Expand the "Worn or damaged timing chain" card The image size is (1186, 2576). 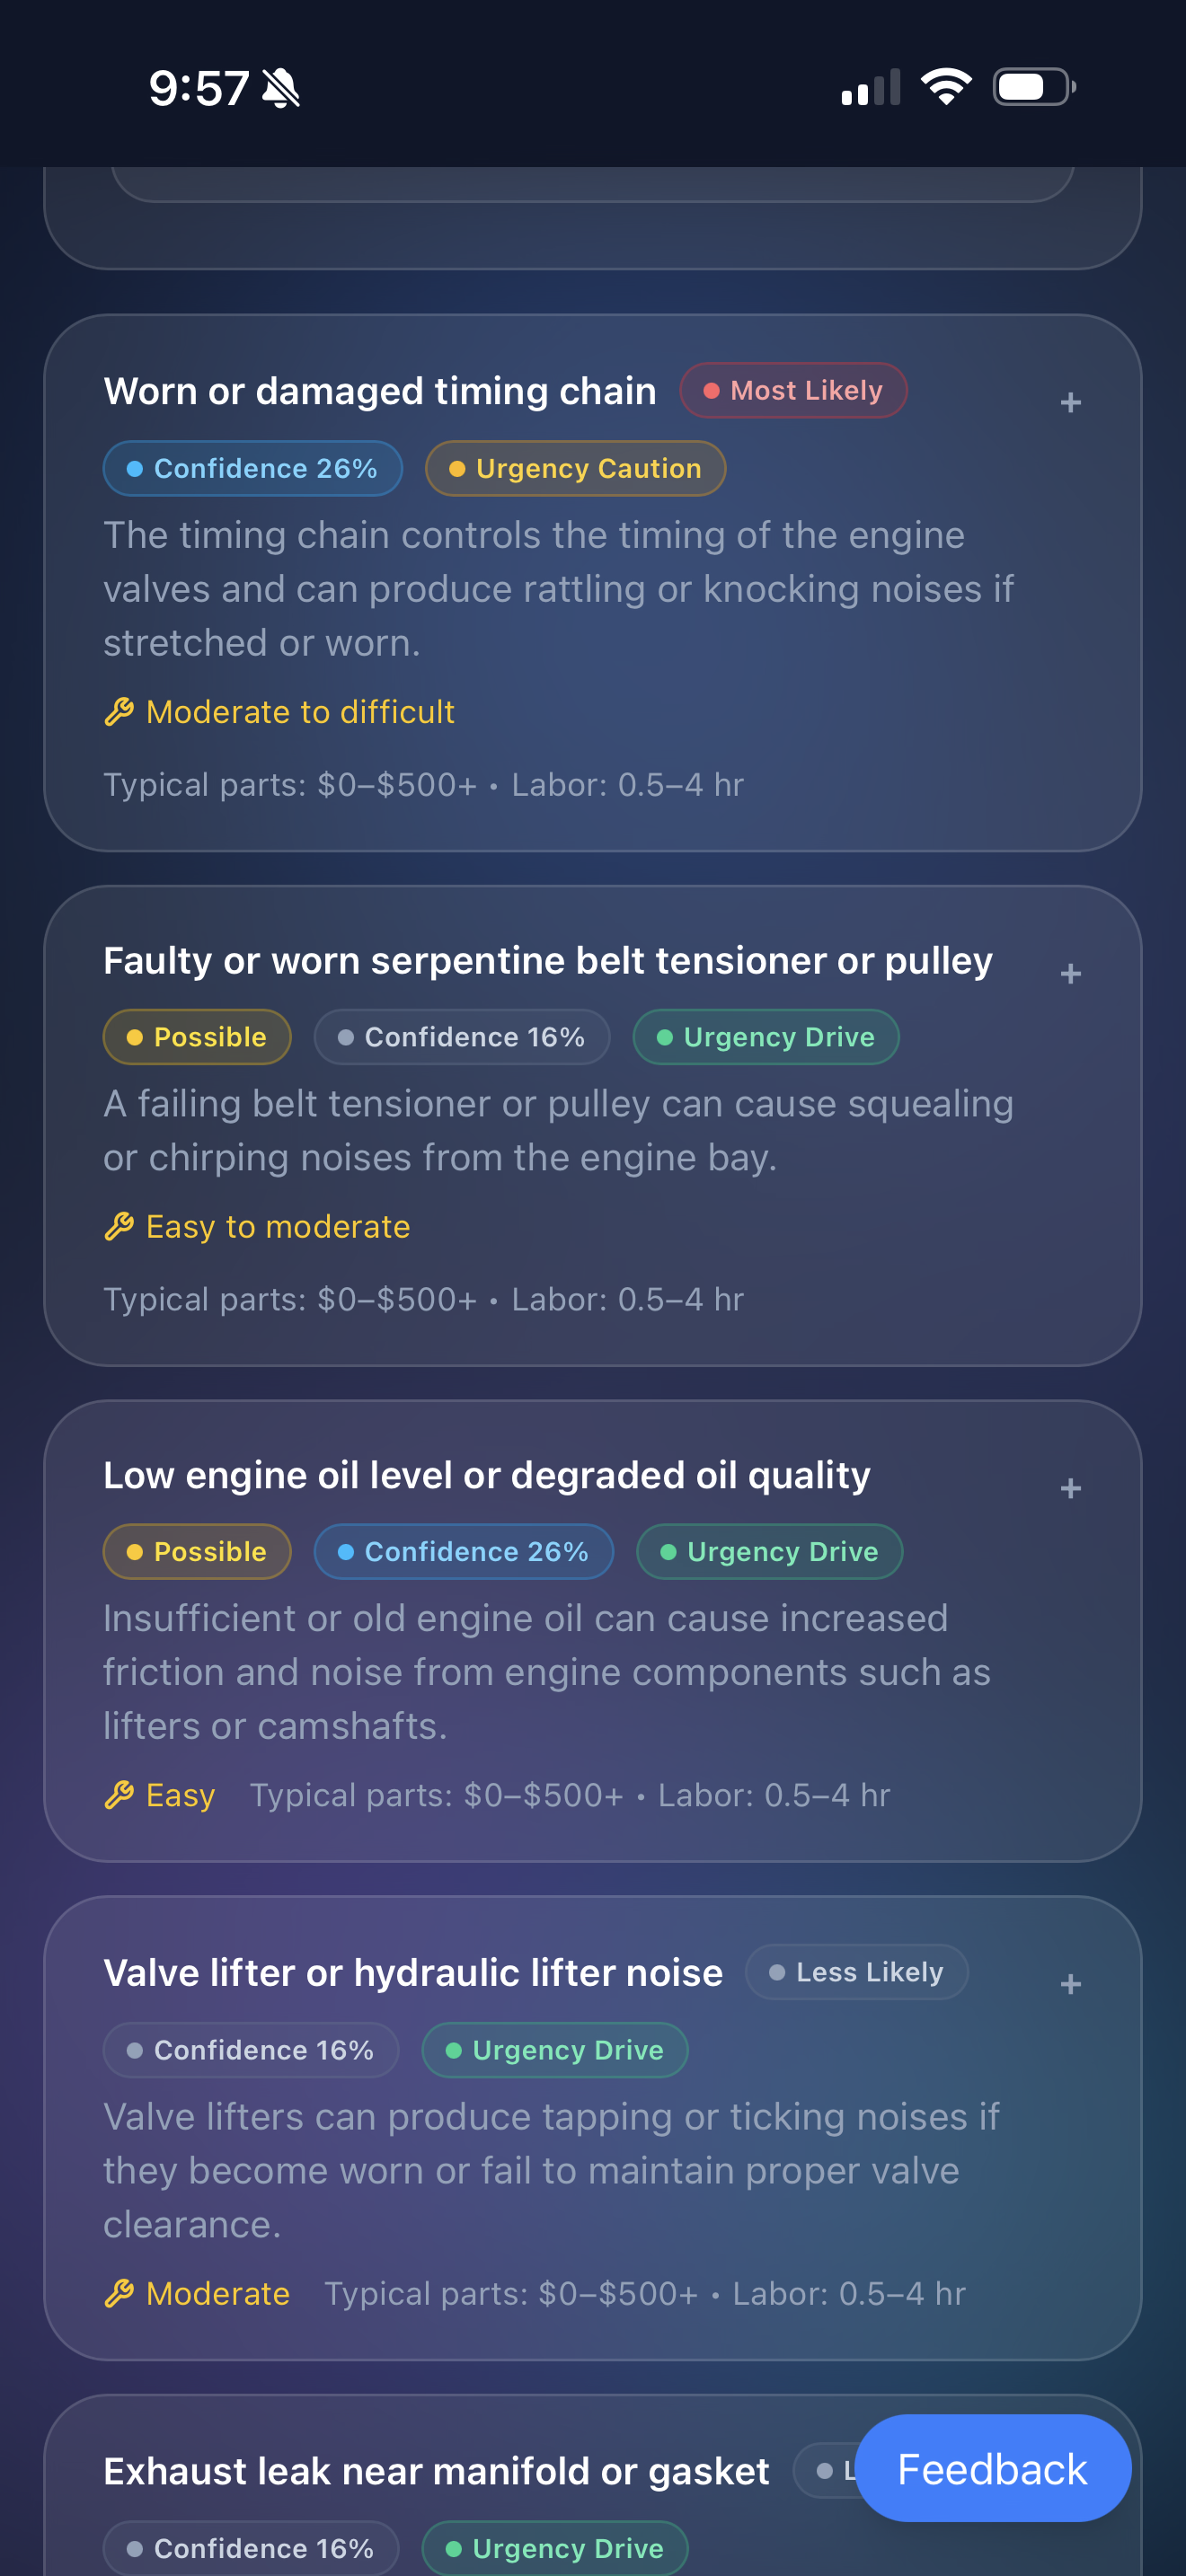(x=1070, y=402)
